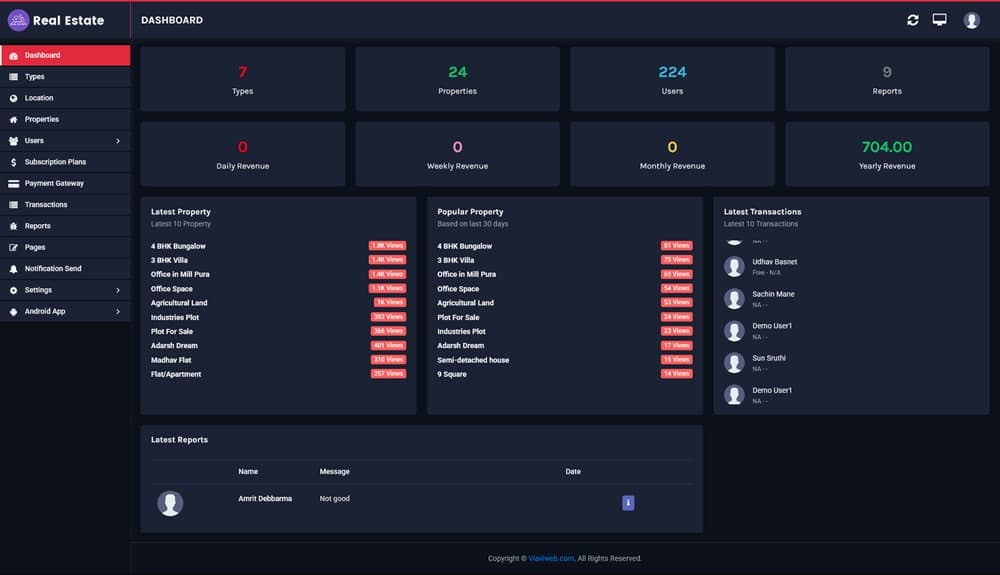Click the Types list icon in sidebar
1000x575 pixels.
(x=13, y=77)
